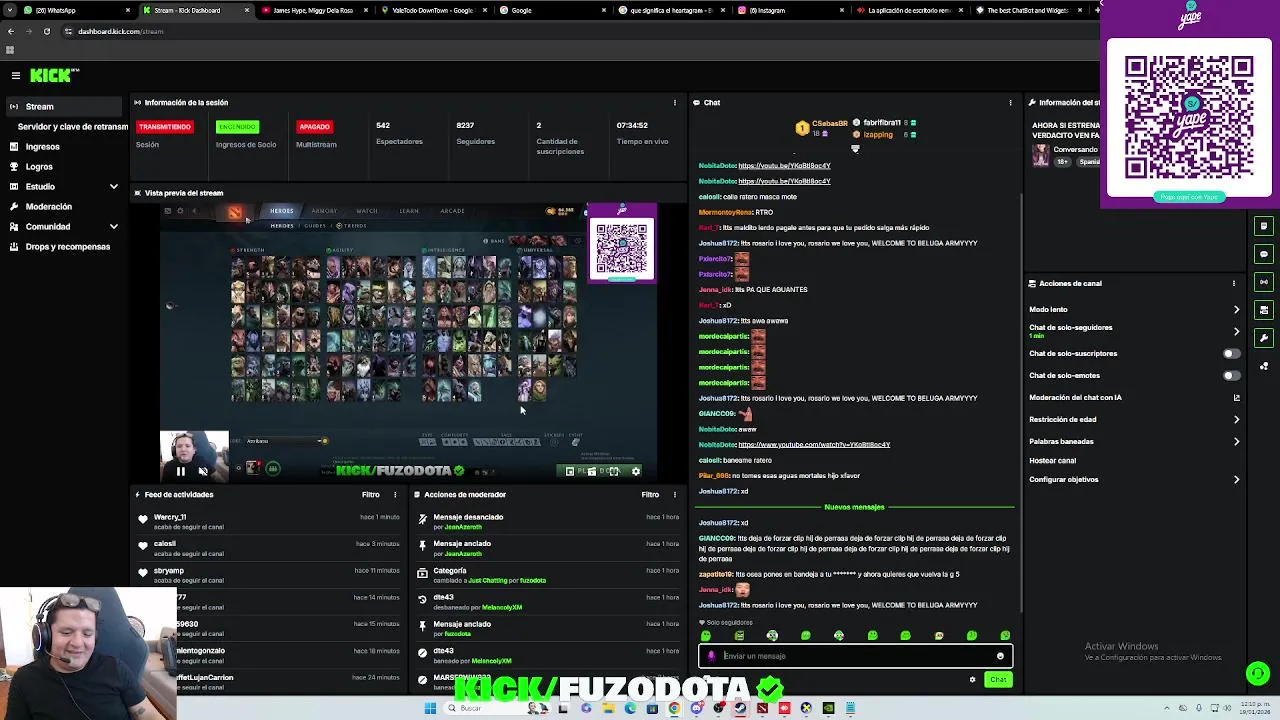This screenshot has width=1280, height=720.
Task: Click the browser address bar
Action: click(570, 31)
